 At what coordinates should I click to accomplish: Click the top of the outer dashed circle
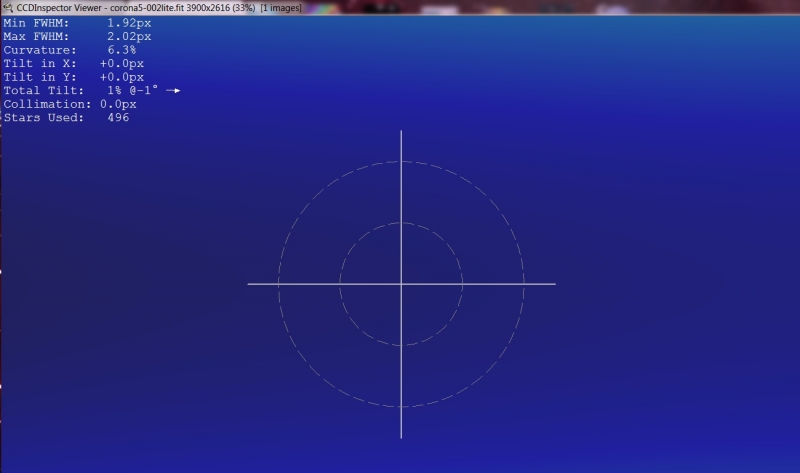[x=401, y=161]
